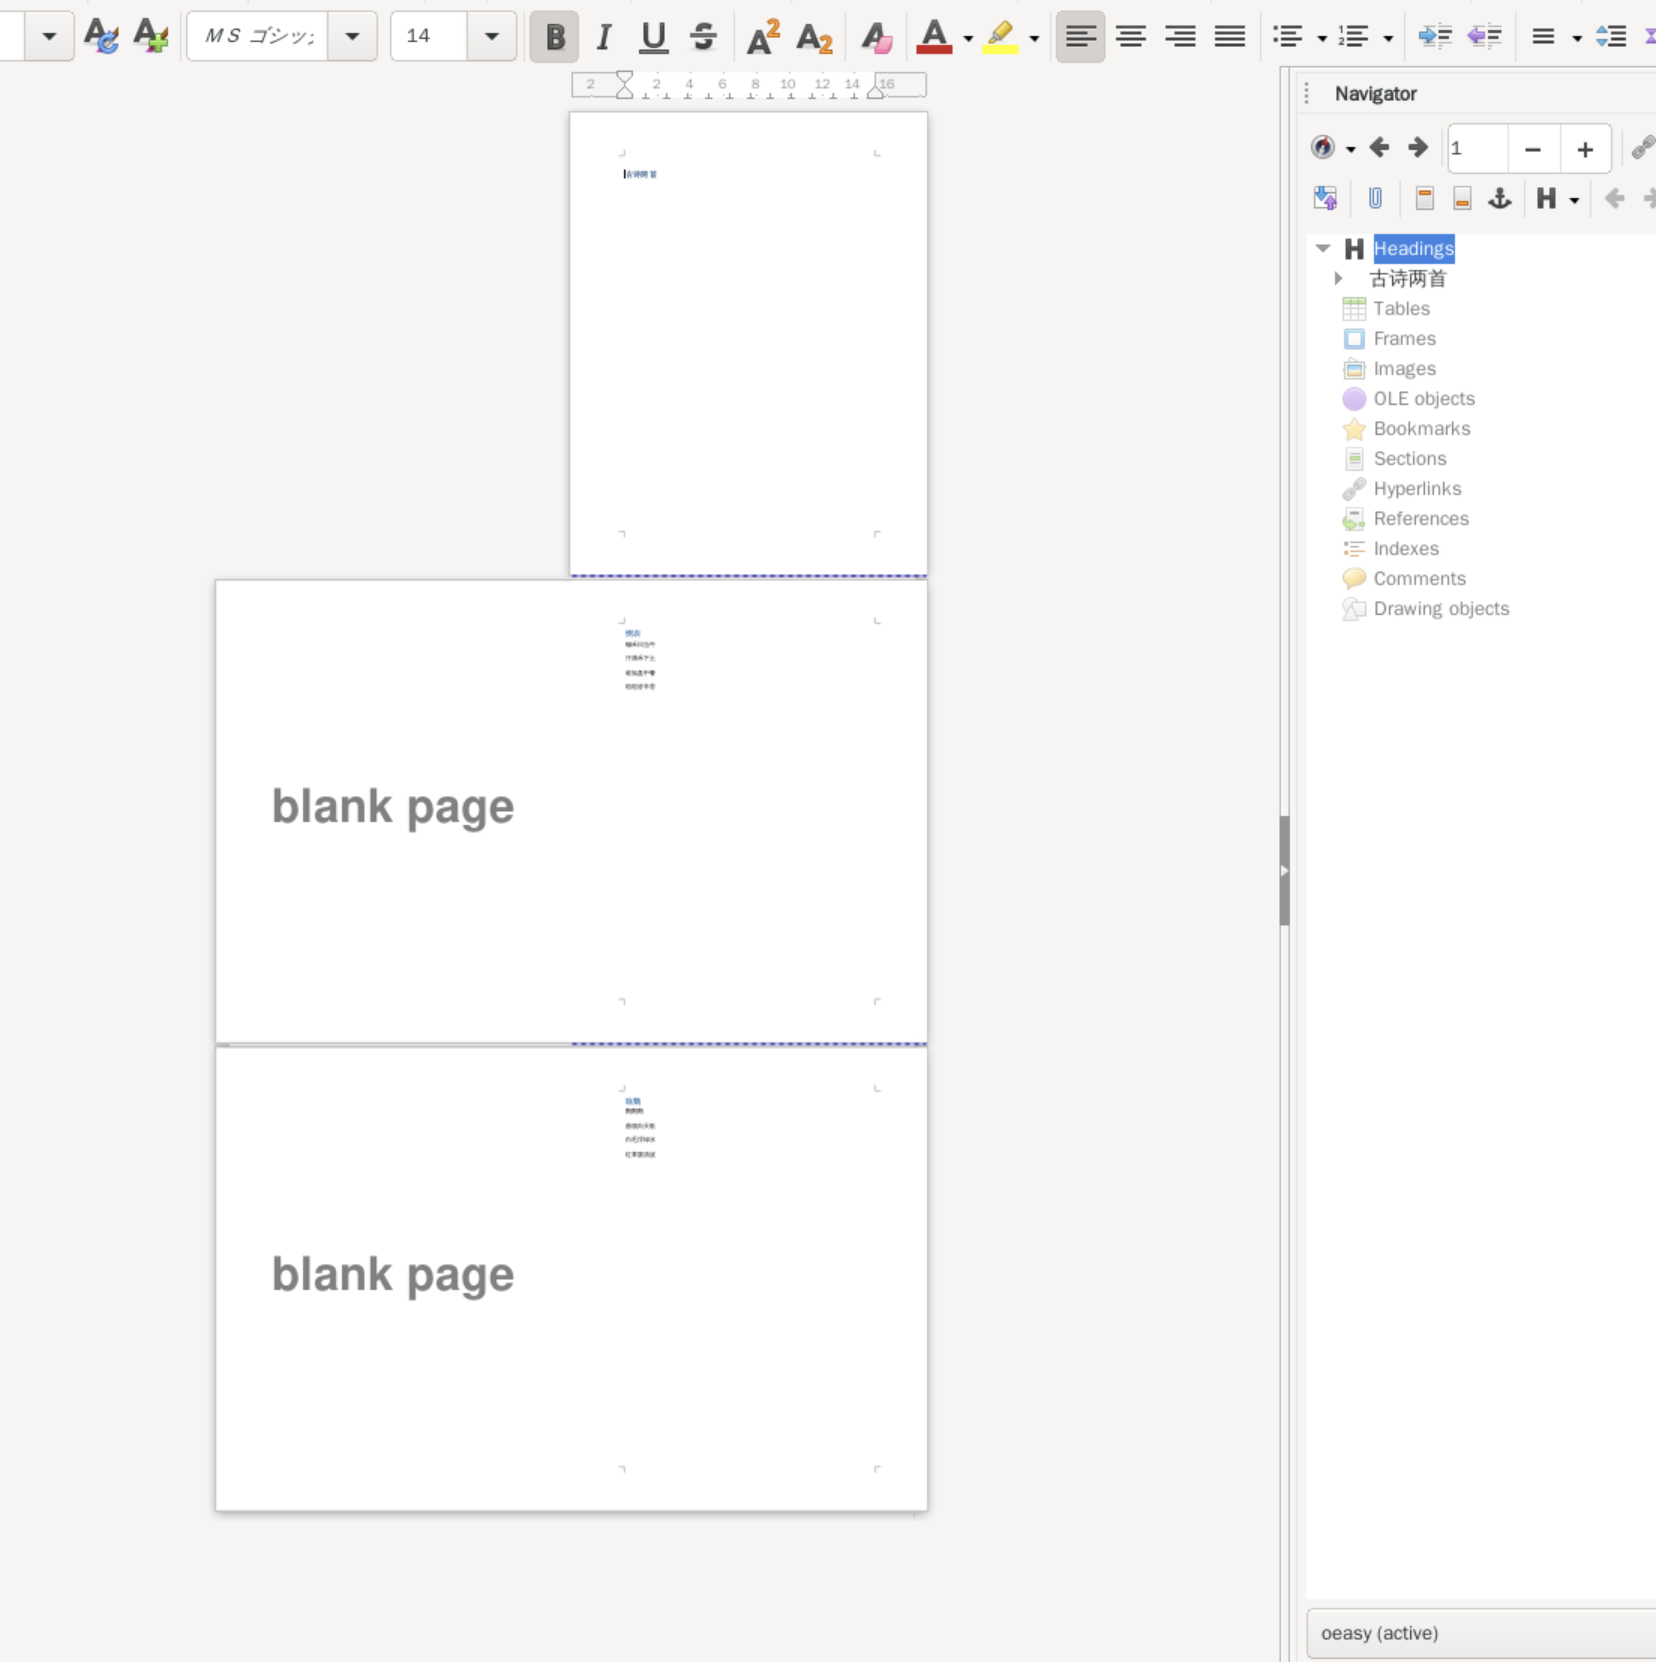
Task: Toggle Italic formatting
Action: [604, 37]
